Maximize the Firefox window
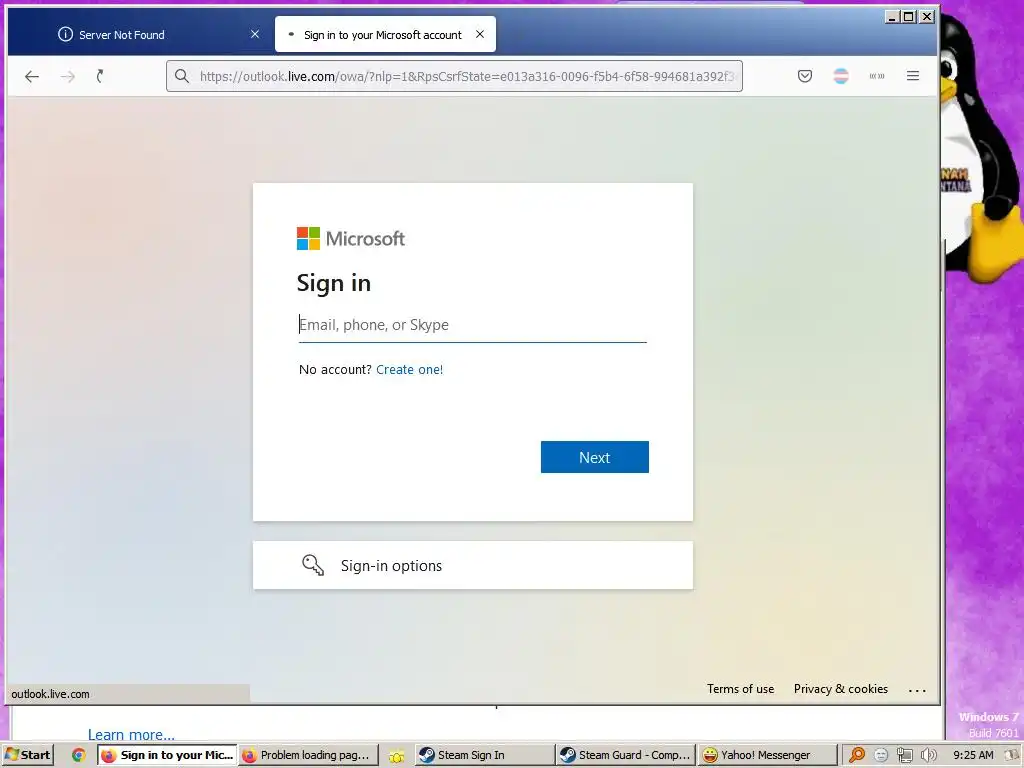The image size is (1024, 768). click(x=908, y=17)
